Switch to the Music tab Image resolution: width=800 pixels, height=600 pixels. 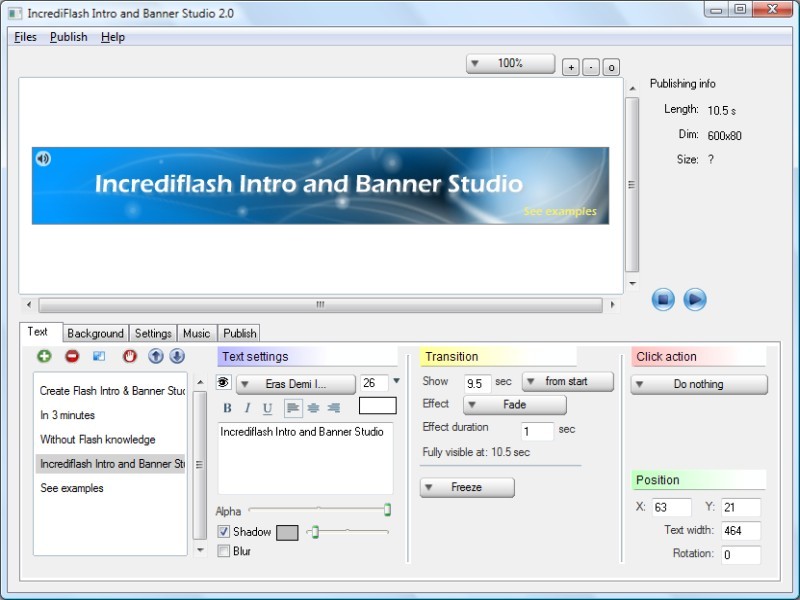point(196,333)
